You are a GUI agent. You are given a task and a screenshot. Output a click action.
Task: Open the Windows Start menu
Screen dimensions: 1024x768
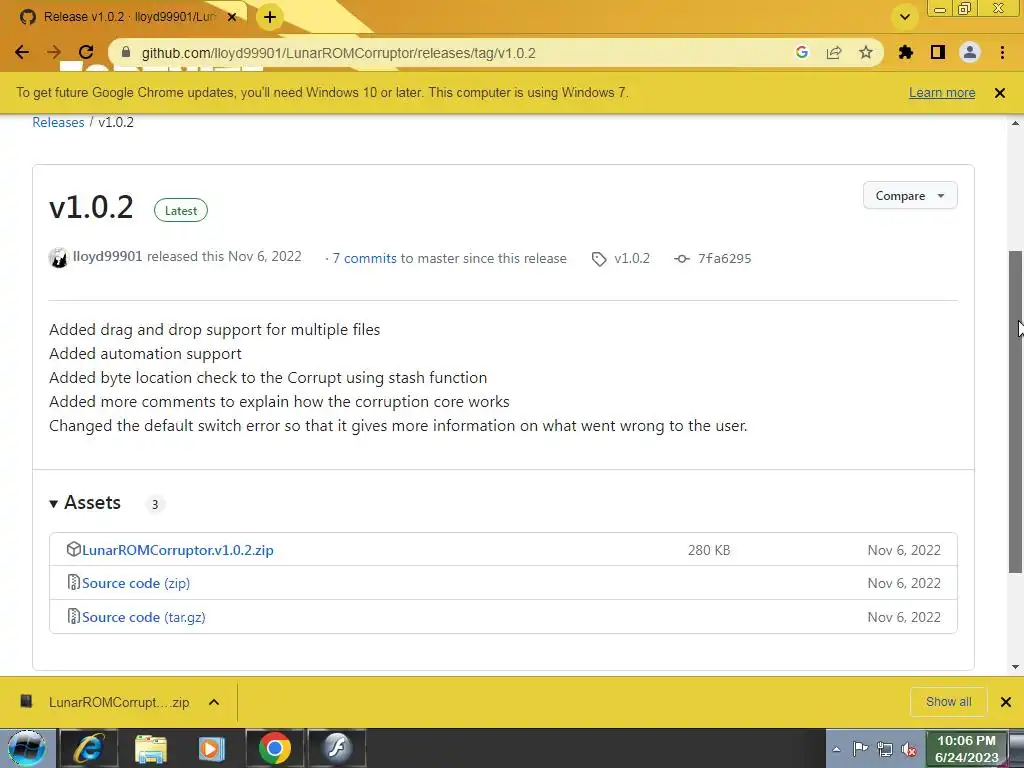[x=27, y=748]
